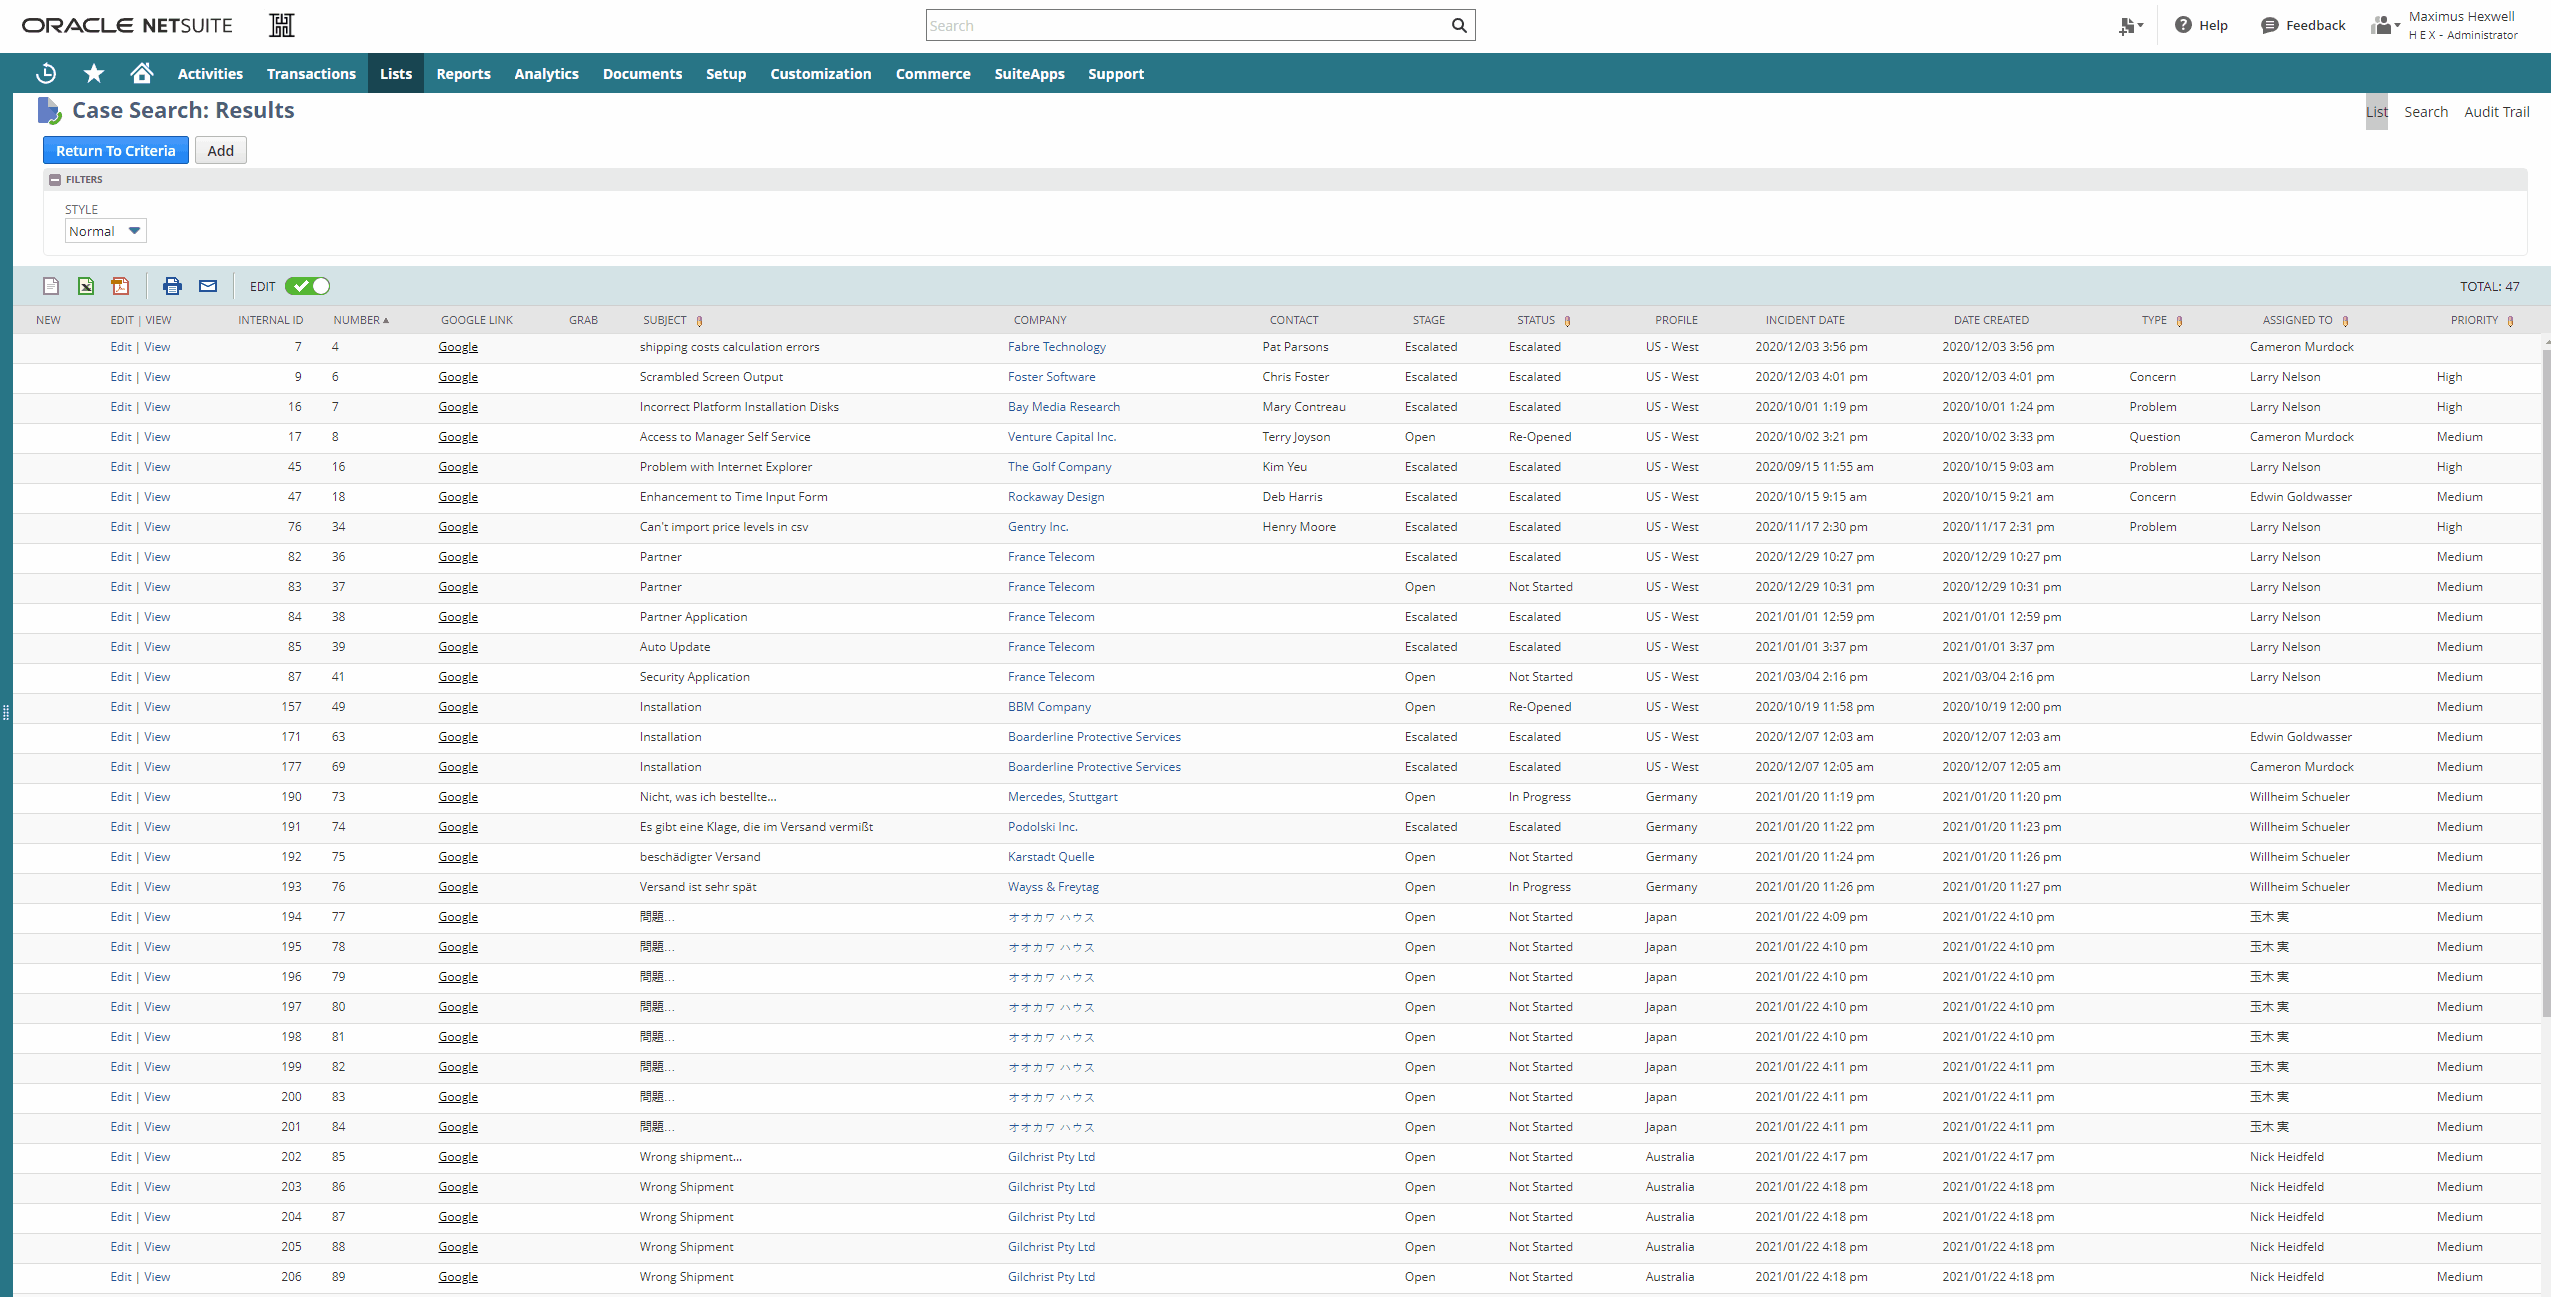The image size is (2551, 1297).
Task: Click the pencil icon beside Type header
Action: click(2179, 321)
